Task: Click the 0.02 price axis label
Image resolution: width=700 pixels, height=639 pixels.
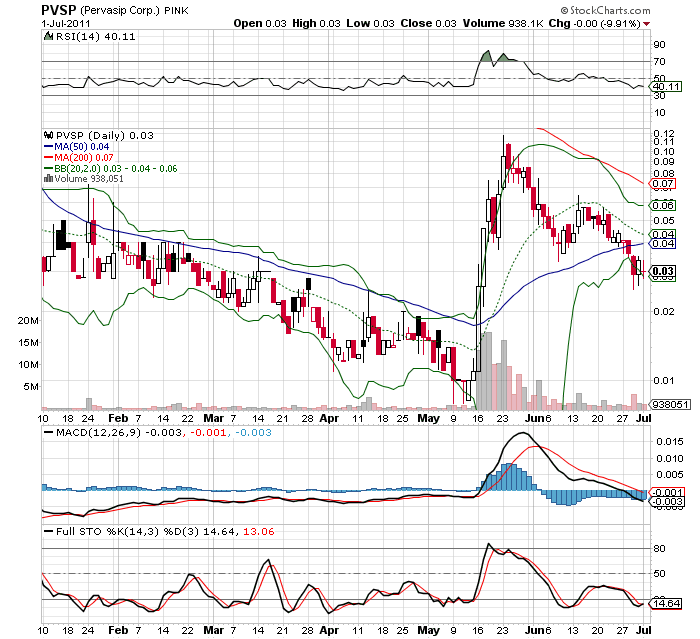Action: click(x=664, y=311)
